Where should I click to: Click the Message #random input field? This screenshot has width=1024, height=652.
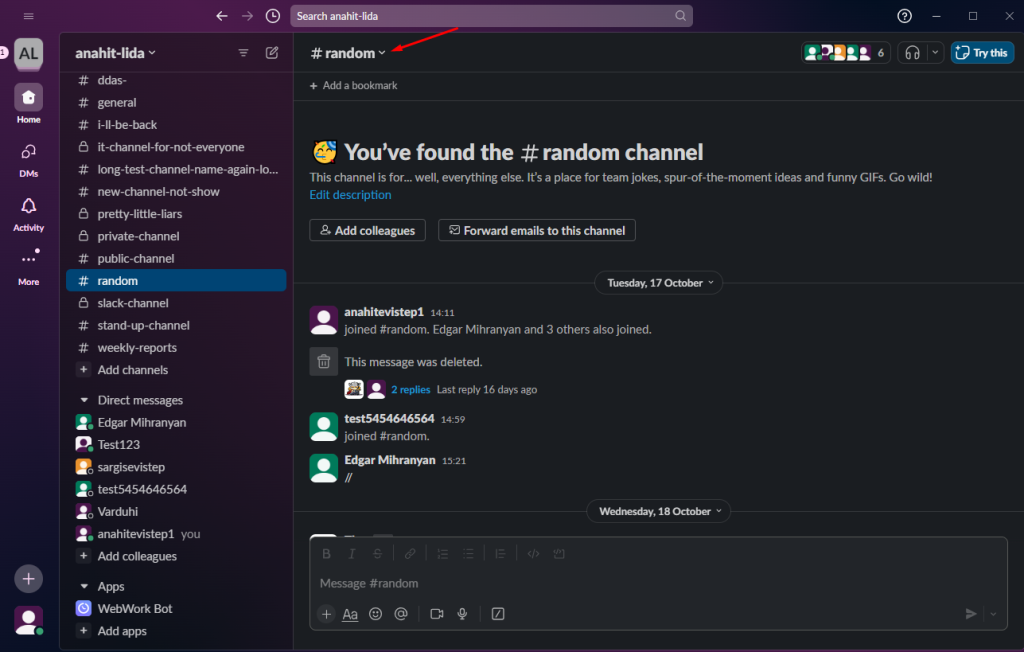(658, 583)
